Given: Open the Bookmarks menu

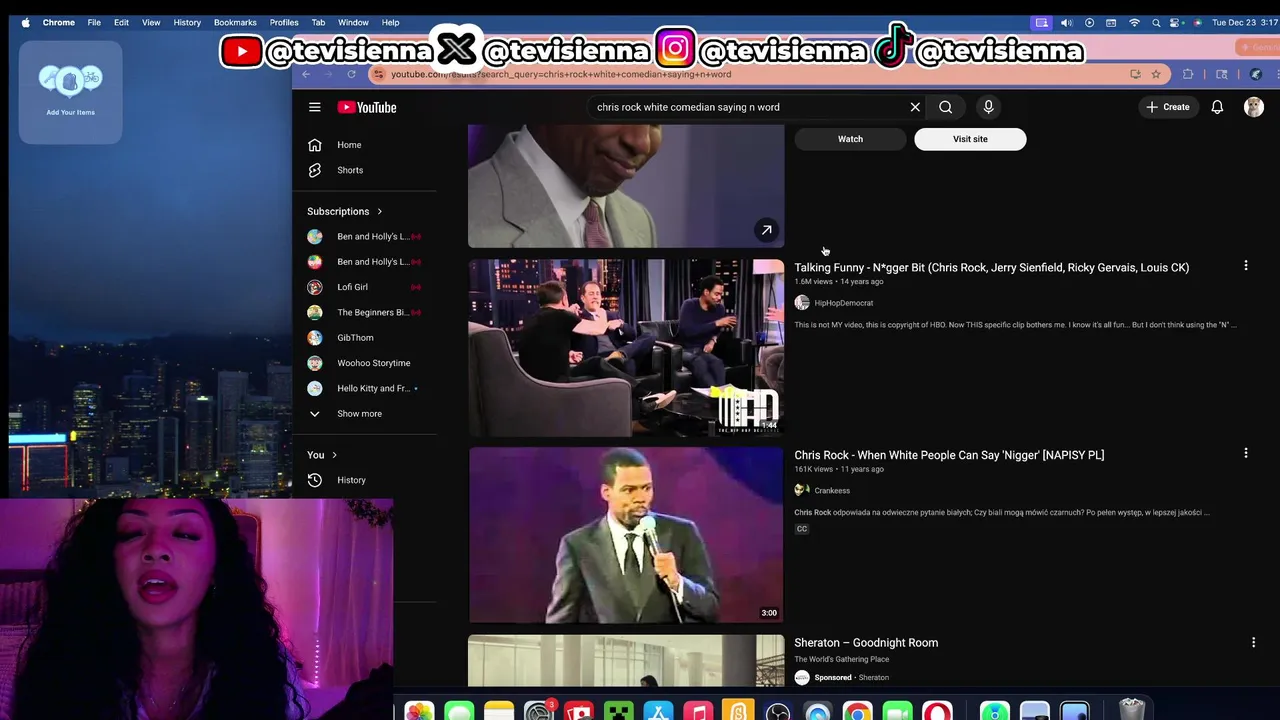Looking at the screenshot, I should pos(235,22).
